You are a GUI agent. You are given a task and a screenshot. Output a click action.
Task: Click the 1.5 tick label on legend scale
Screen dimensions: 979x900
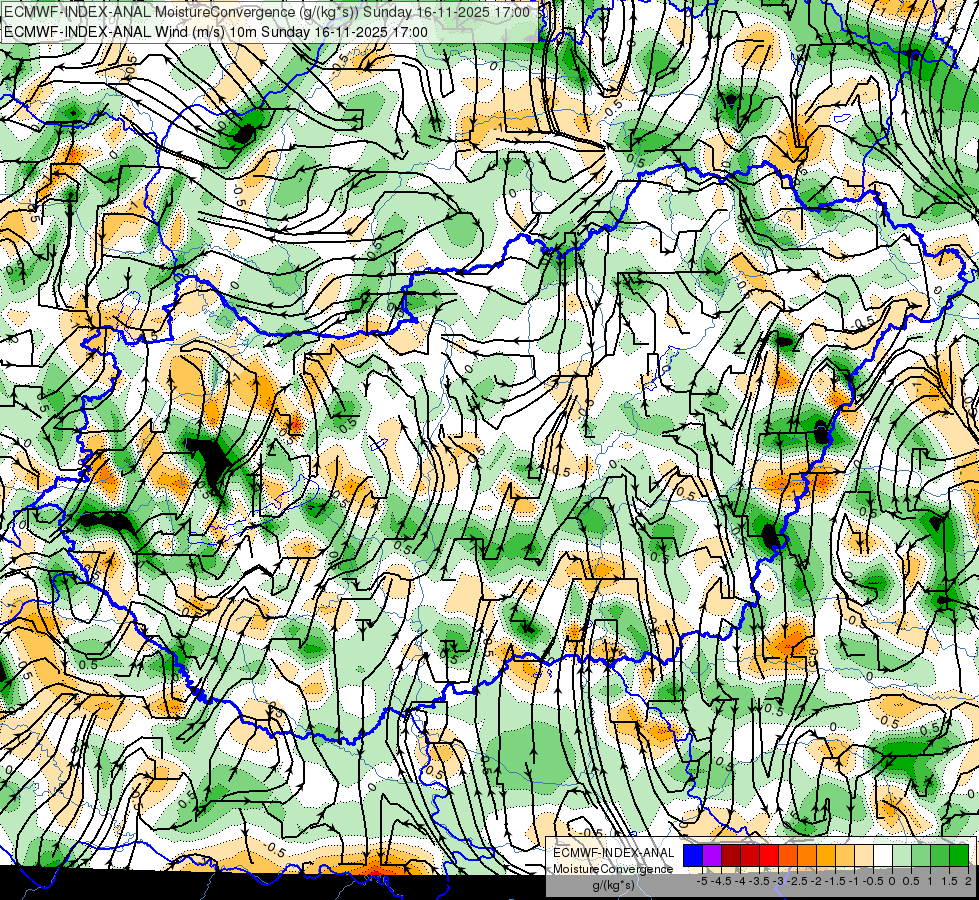pyautogui.click(x=949, y=881)
